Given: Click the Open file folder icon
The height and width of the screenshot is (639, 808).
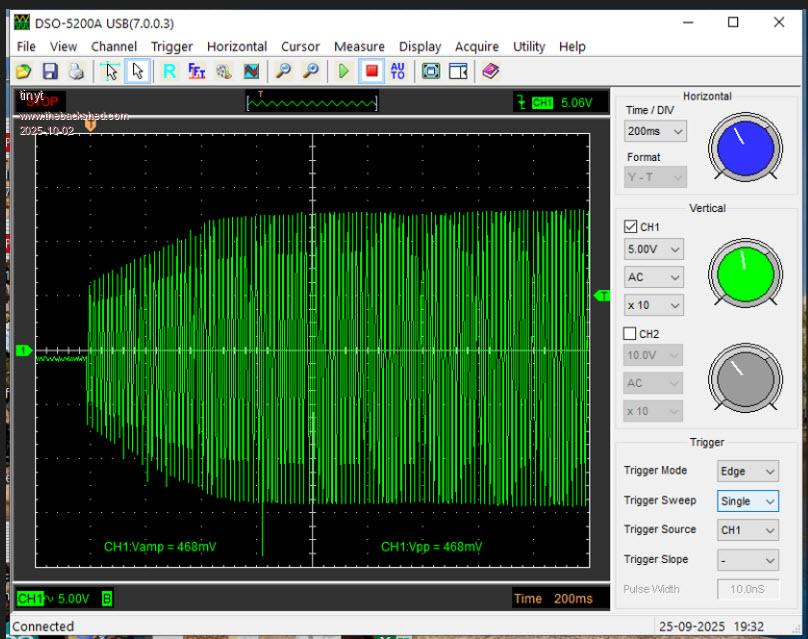Looking at the screenshot, I should (23, 71).
